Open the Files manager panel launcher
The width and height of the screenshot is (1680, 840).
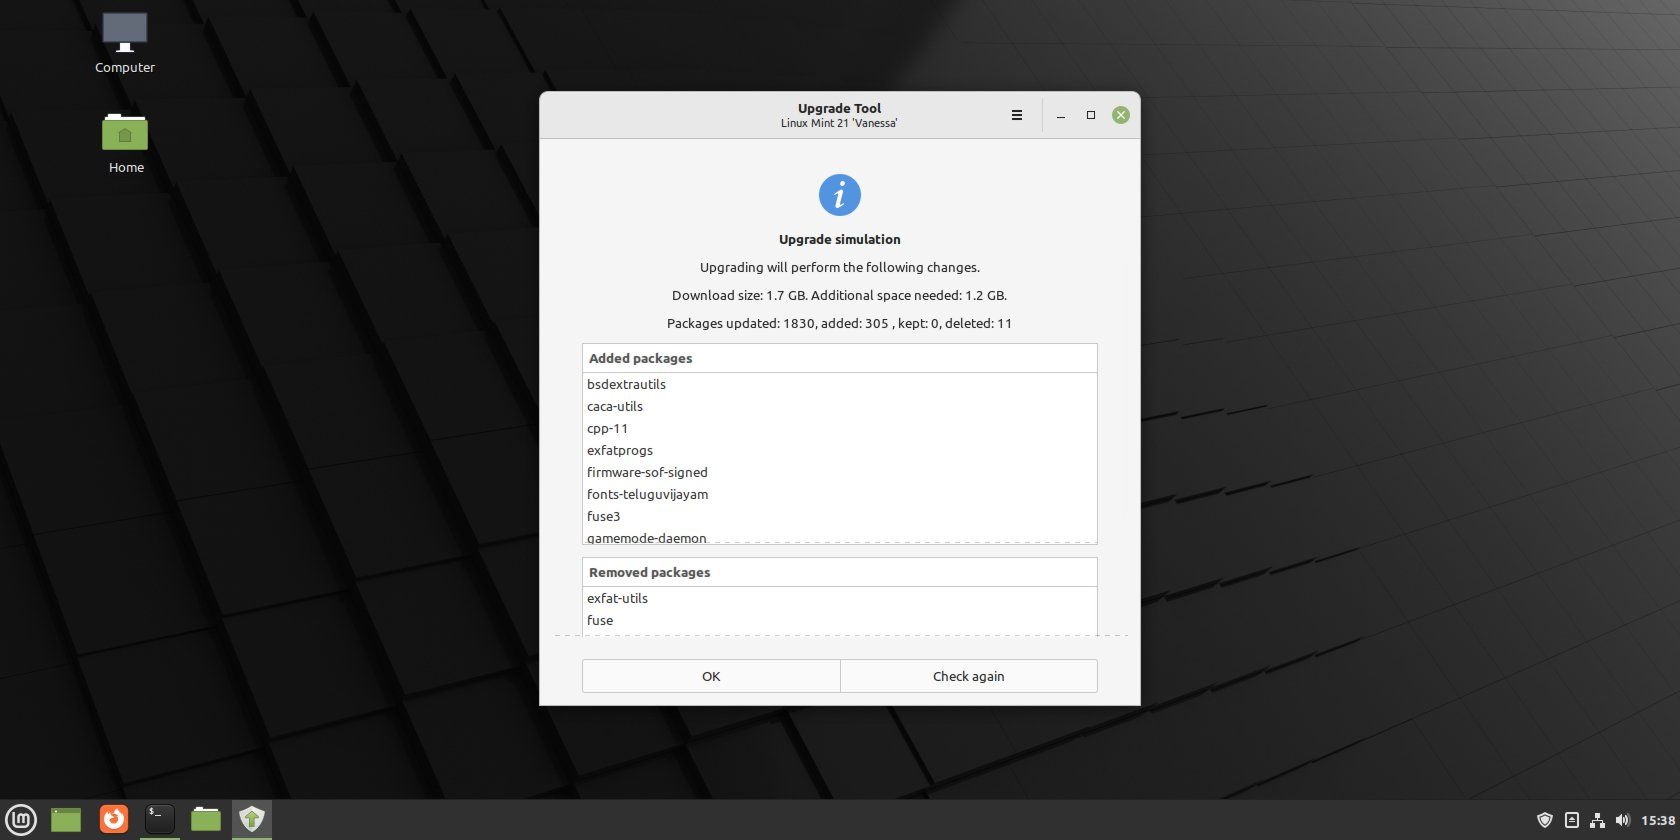pyautogui.click(x=206, y=820)
